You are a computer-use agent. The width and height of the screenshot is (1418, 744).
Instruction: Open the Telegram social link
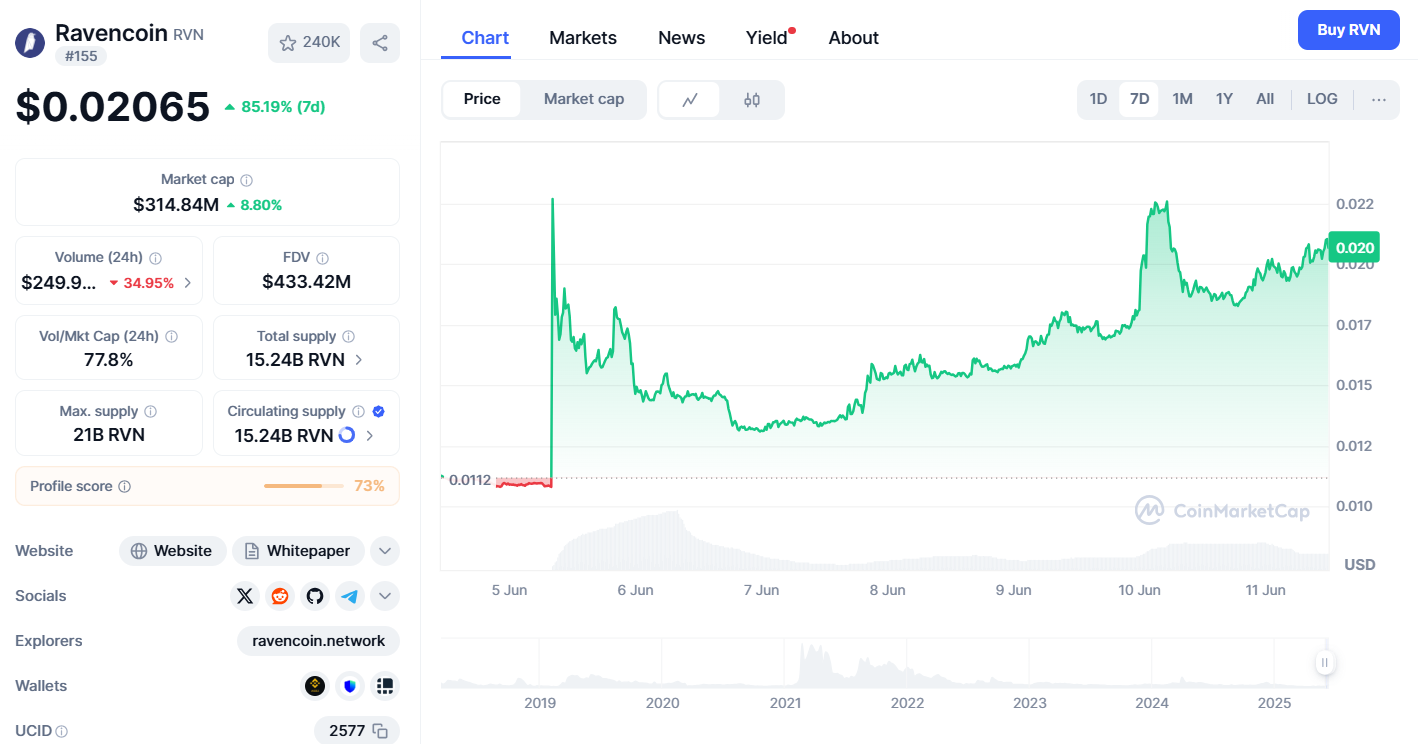coord(349,596)
